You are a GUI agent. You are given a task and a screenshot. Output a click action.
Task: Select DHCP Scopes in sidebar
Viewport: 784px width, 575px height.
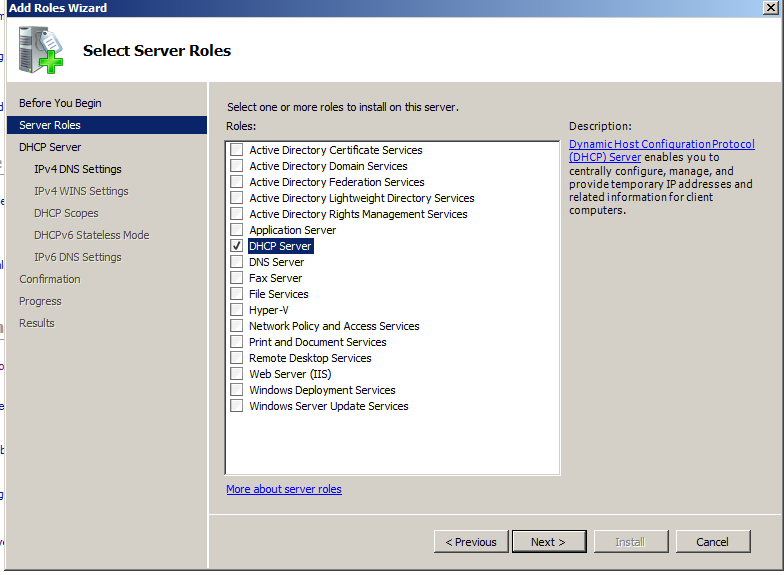click(66, 213)
